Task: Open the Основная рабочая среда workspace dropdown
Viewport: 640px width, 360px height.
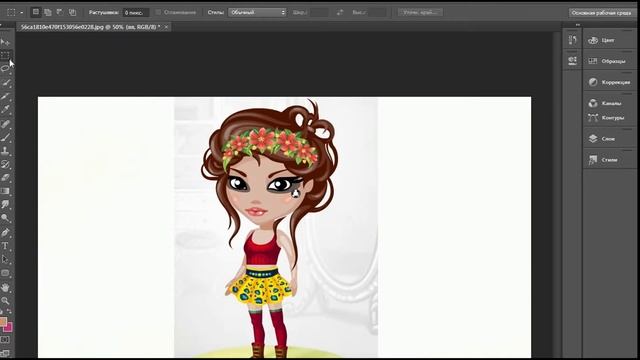Action: (602, 13)
